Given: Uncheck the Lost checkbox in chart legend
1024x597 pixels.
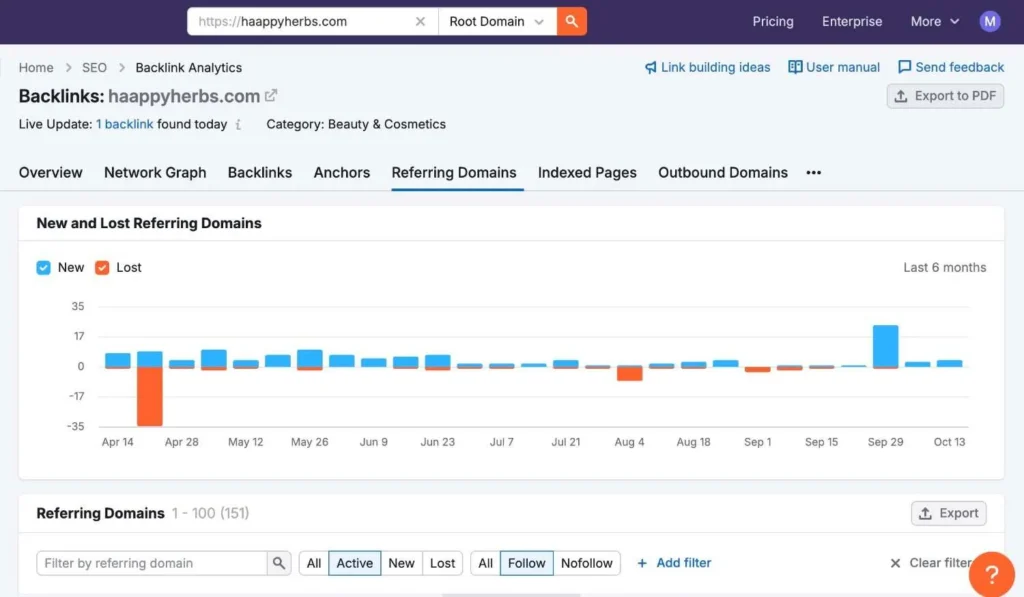Looking at the screenshot, I should (102, 267).
